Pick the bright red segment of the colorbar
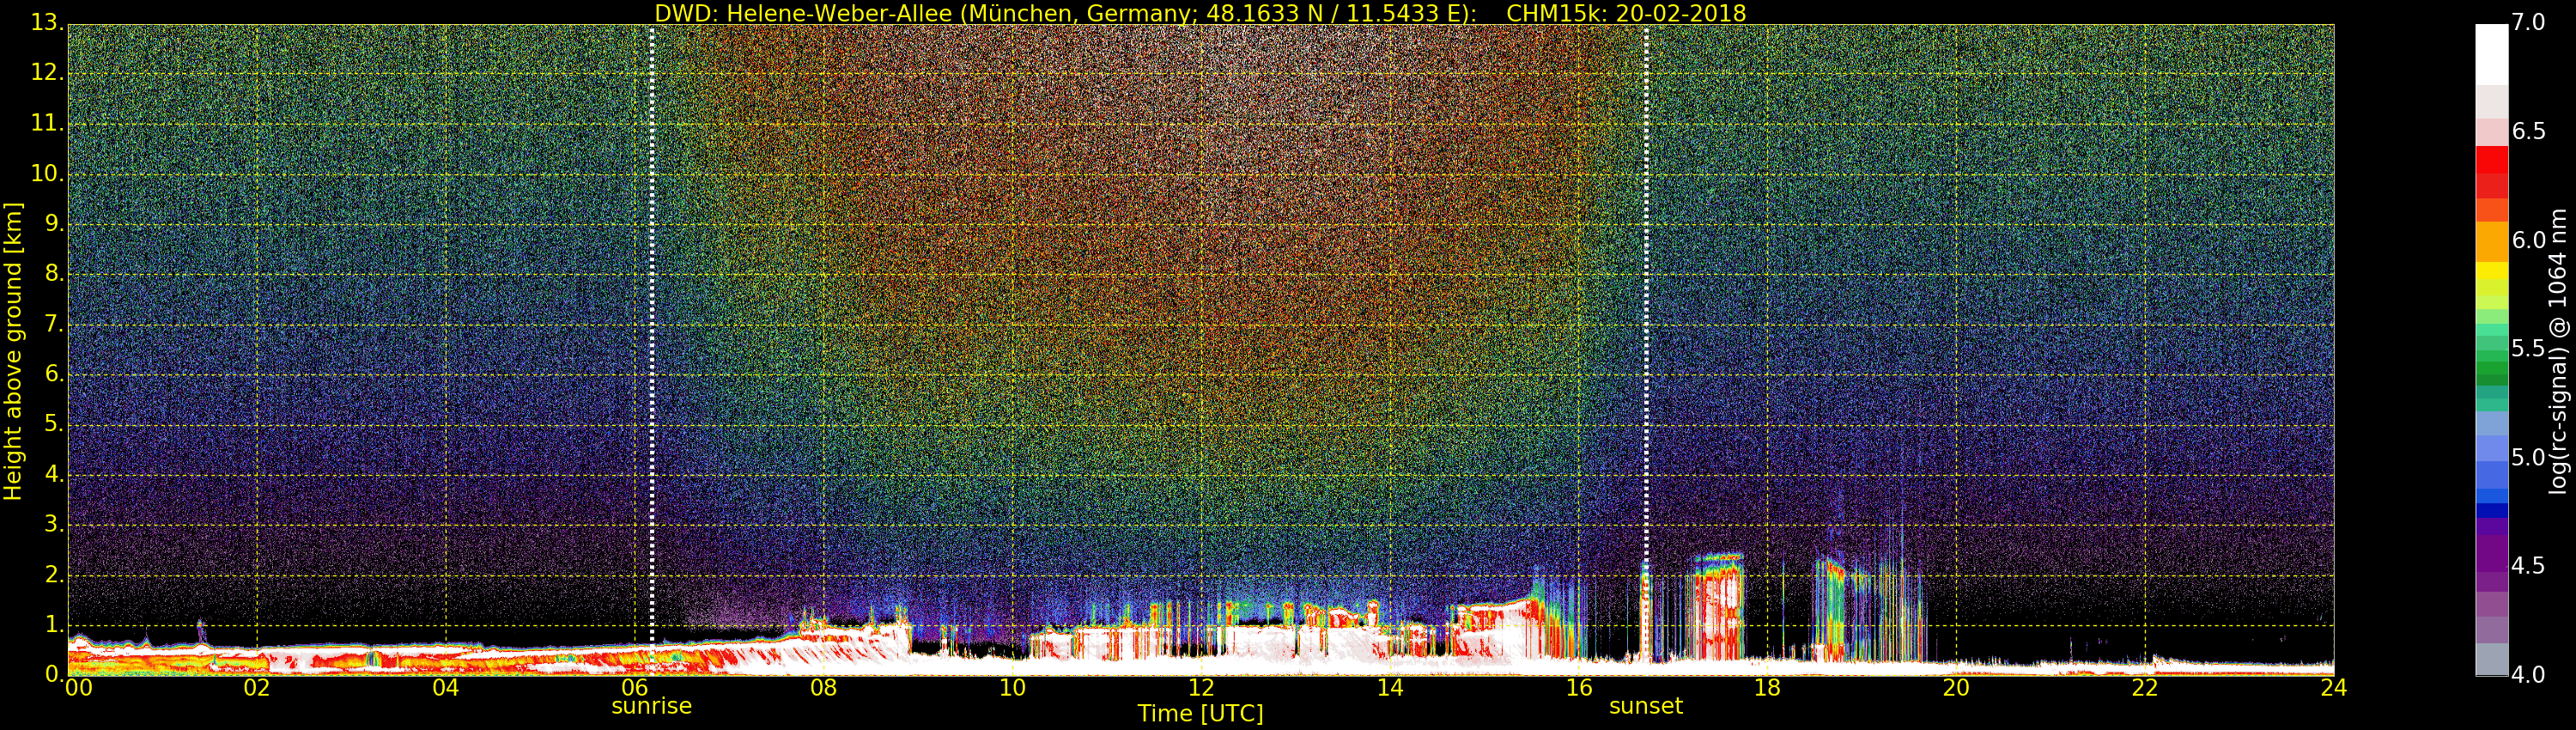Image resolution: width=2576 pixels, height=730 pixels. tap(2491, 160)
